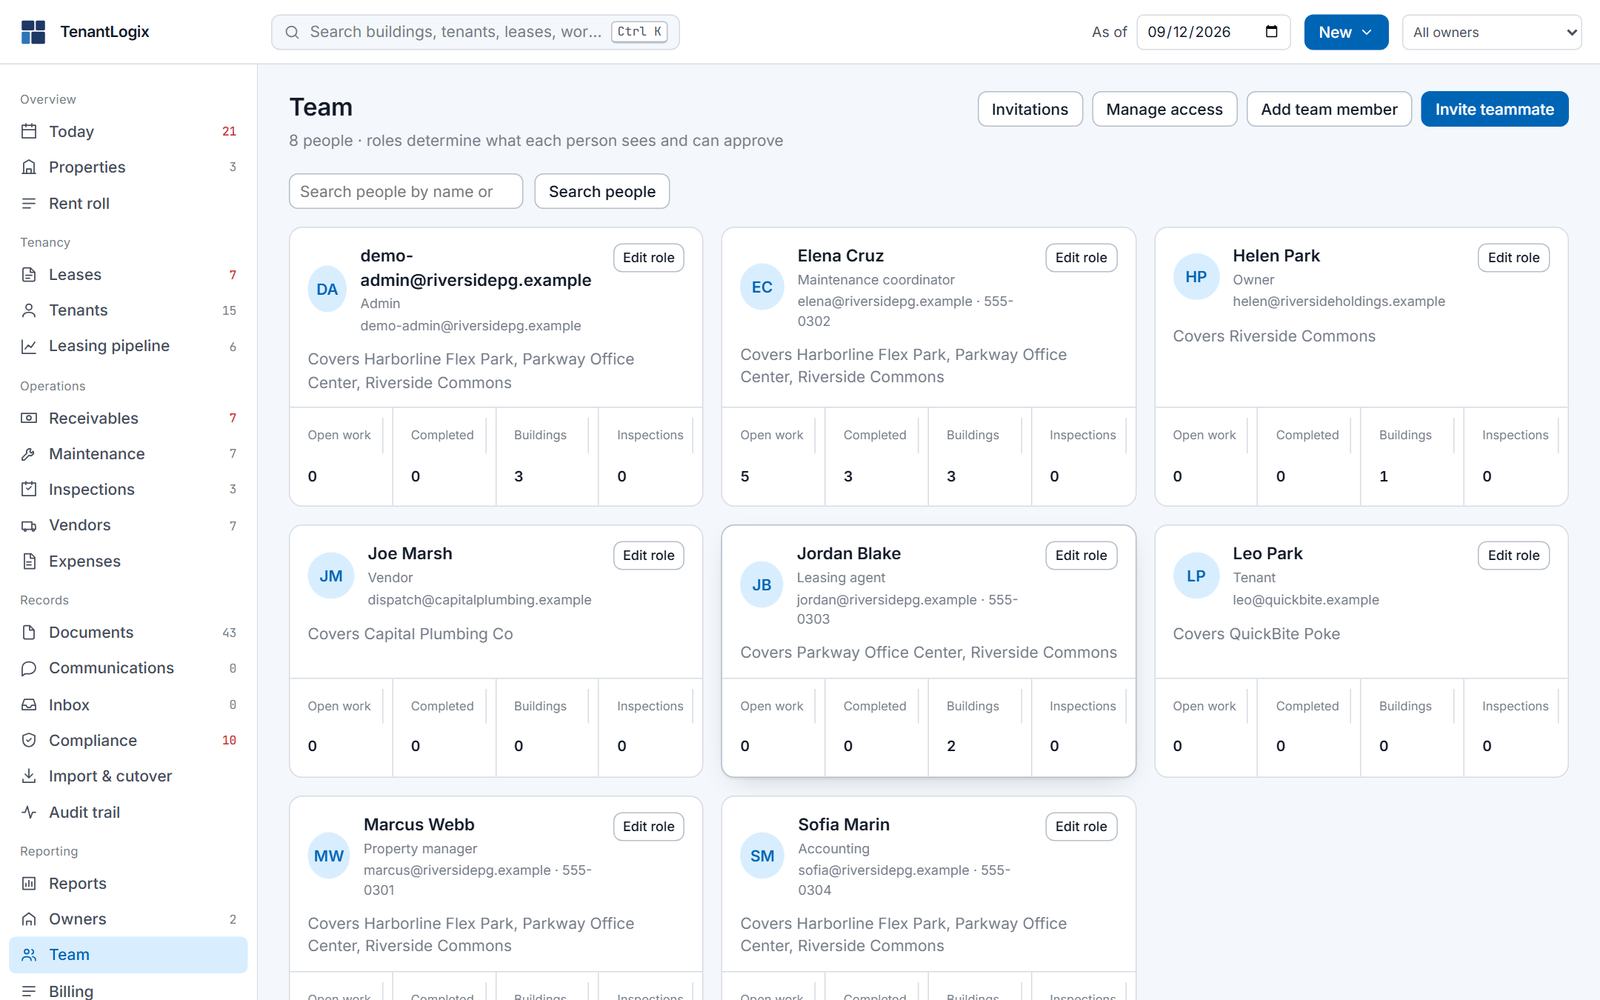Click the Audit trail pulse icon
Image resolution: width=1600 pixels, height=1000 pixels.
click(x=29, y=812)
